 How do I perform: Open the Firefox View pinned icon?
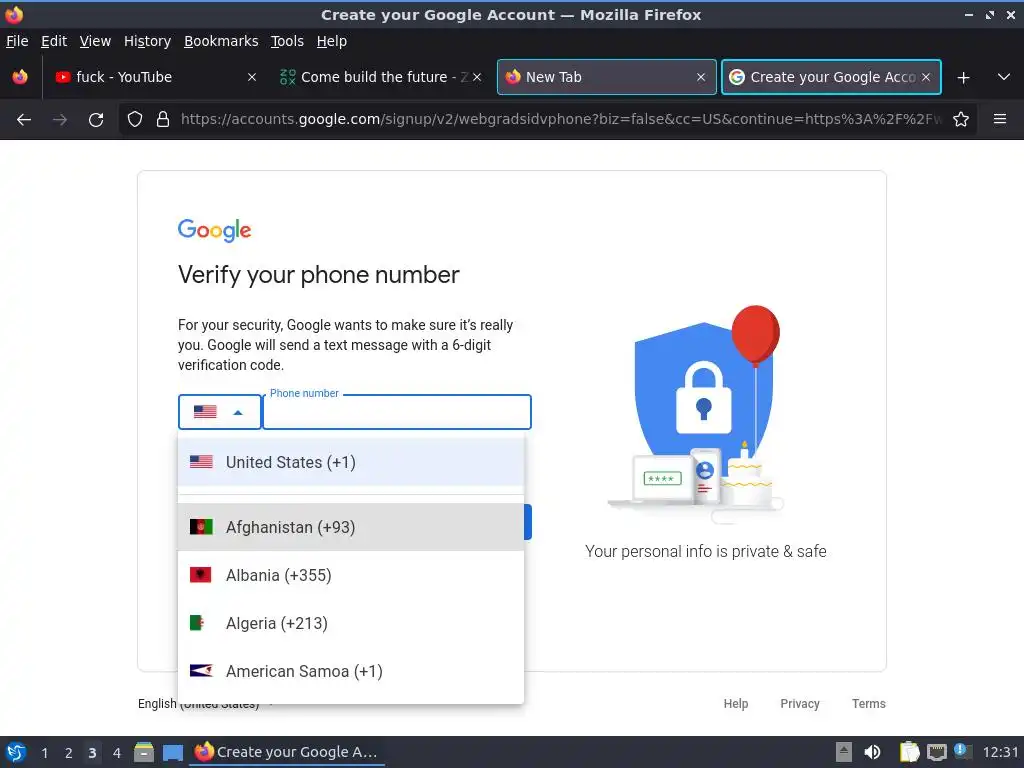pyautogui.click(x=20, y=77)
